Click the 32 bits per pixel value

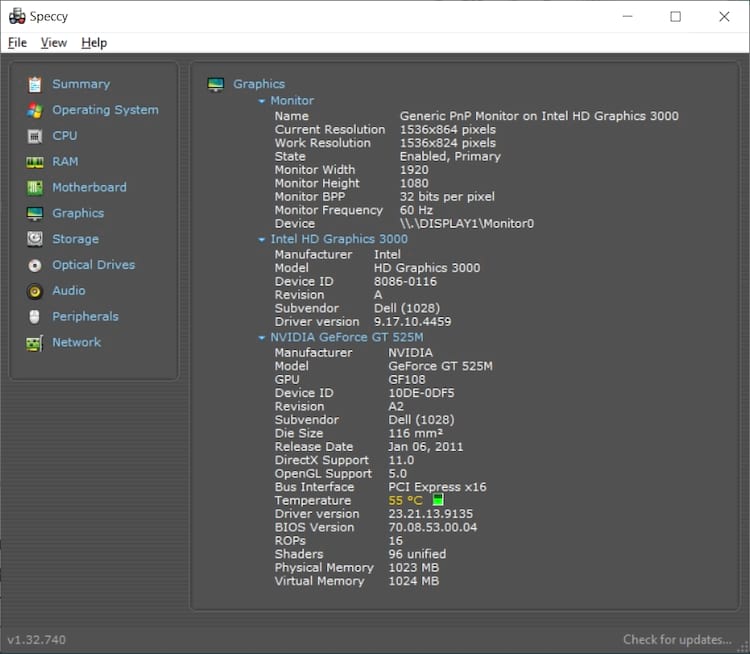coord(447,197)
